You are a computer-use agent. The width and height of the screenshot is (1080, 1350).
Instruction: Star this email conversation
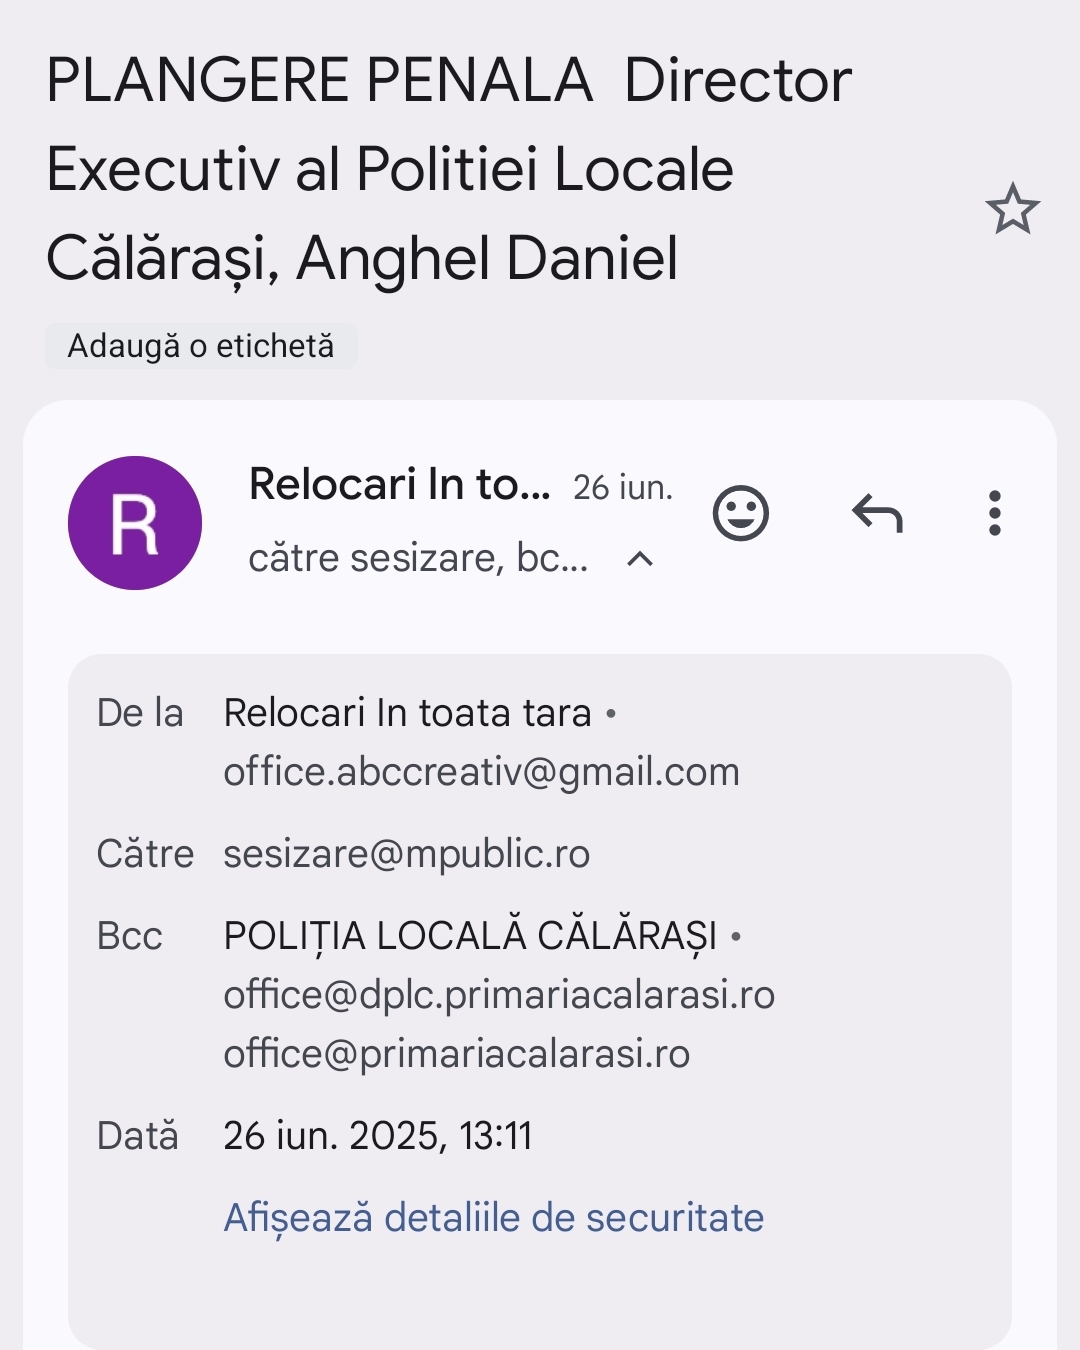pos(1012,209)
